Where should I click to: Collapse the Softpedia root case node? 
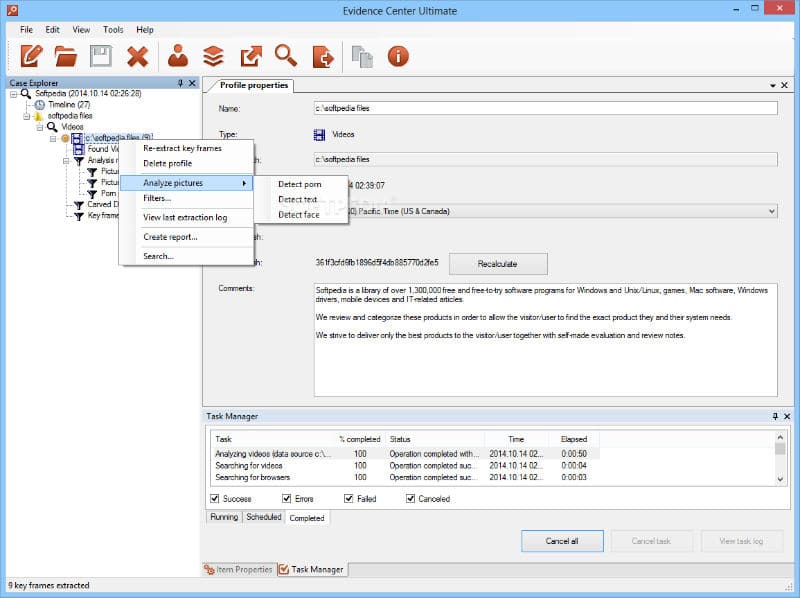click(x=13, y=93)
